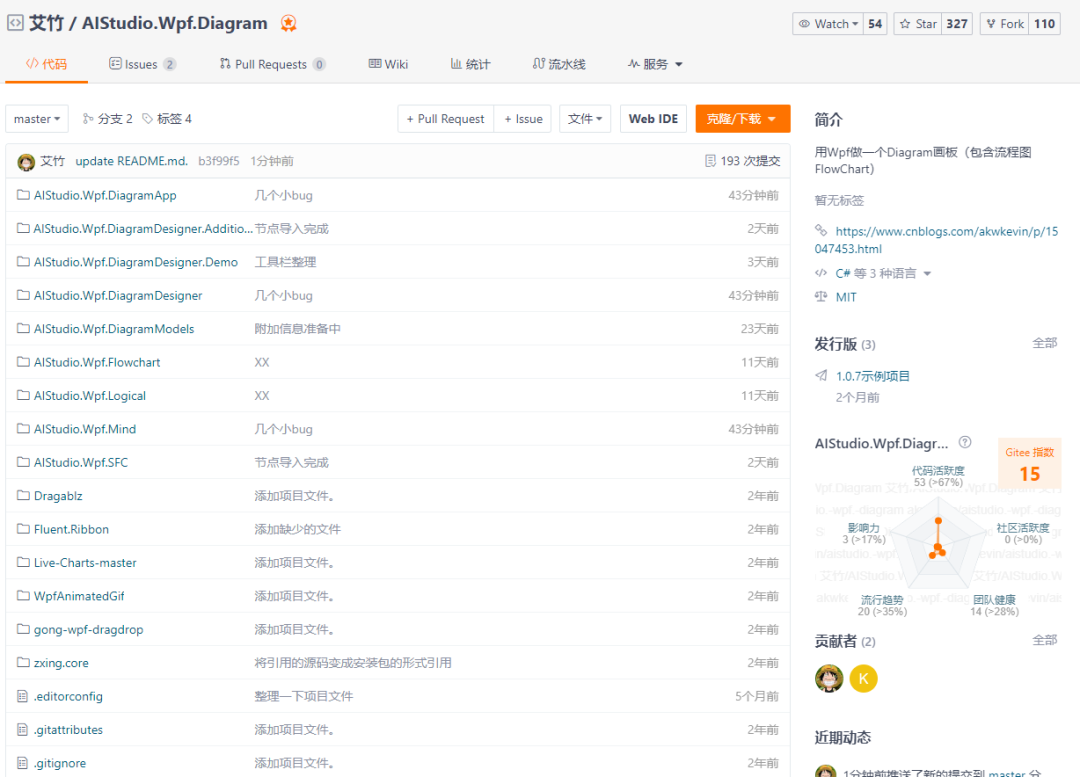The width and height of the screenshot is (1080, 777).
Task: Switch to the 代码 tab
Action: point(46,64)
